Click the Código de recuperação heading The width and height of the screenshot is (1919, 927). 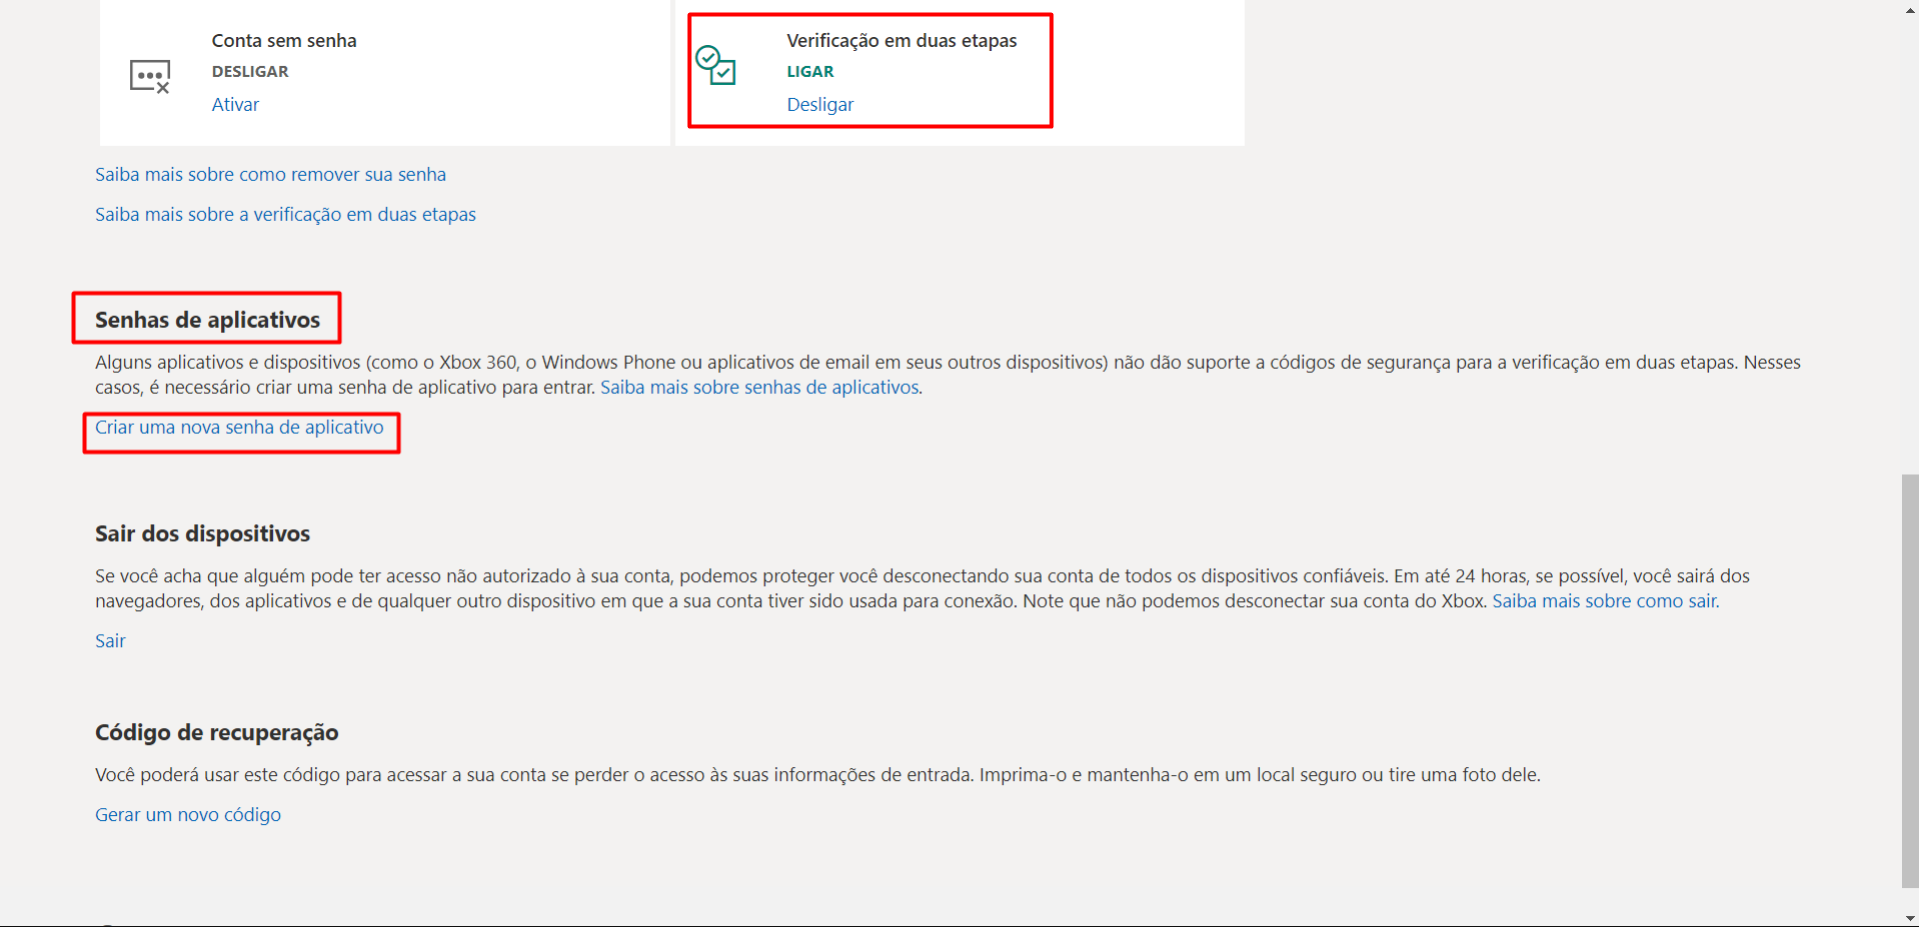[217, 733]
